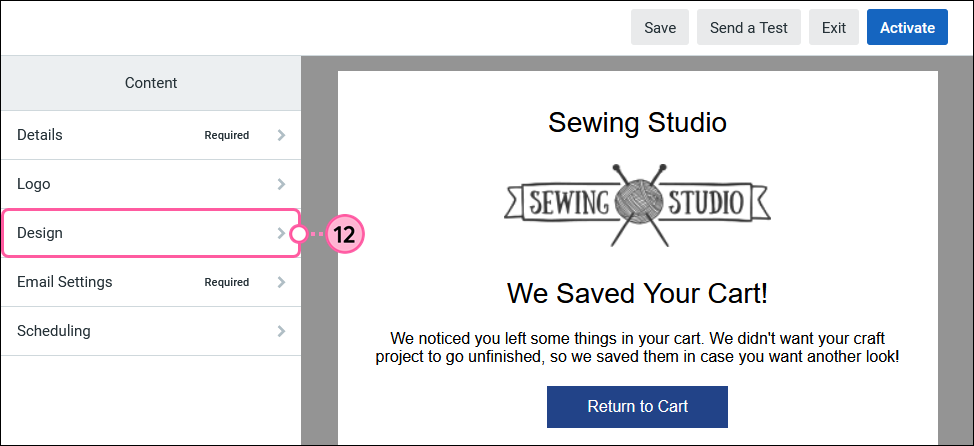Exit the email editor

(x=834, y=27)
